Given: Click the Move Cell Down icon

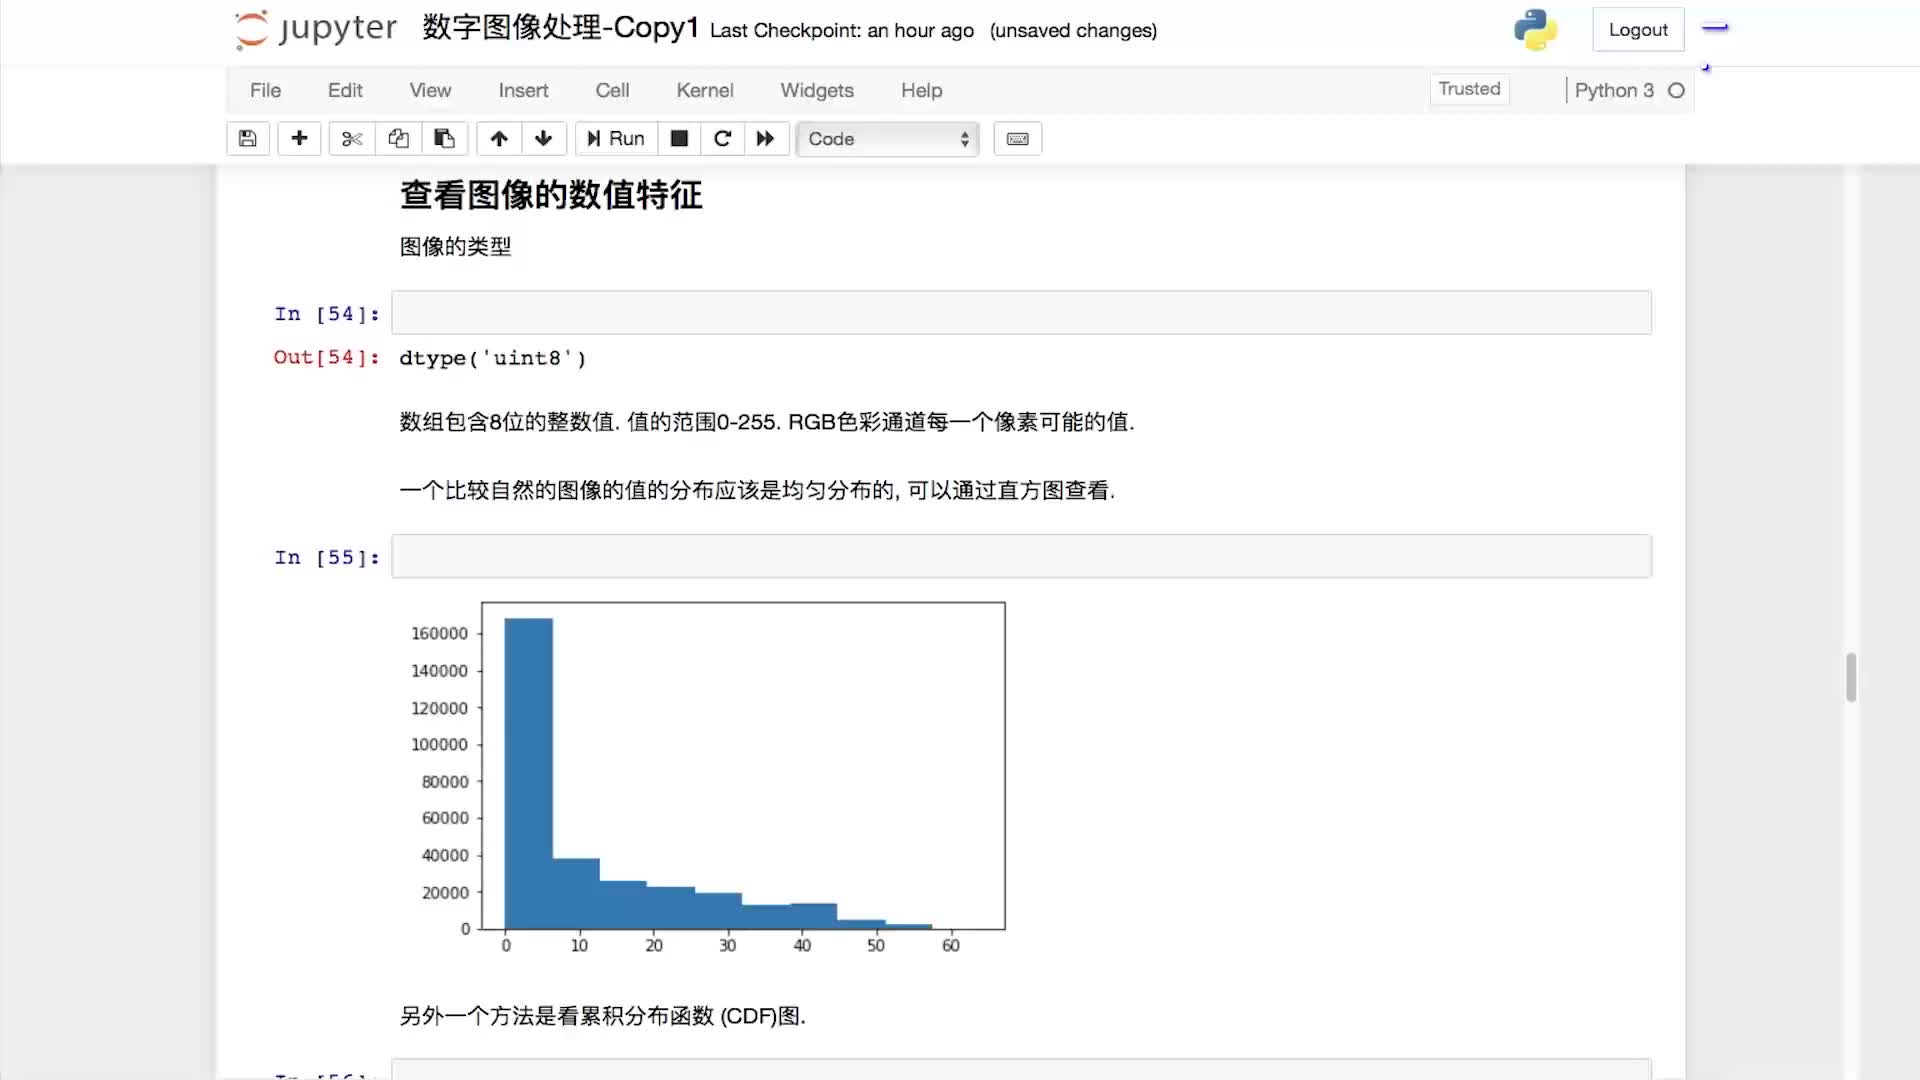Looking at the screenshot, I should point(542,138).
